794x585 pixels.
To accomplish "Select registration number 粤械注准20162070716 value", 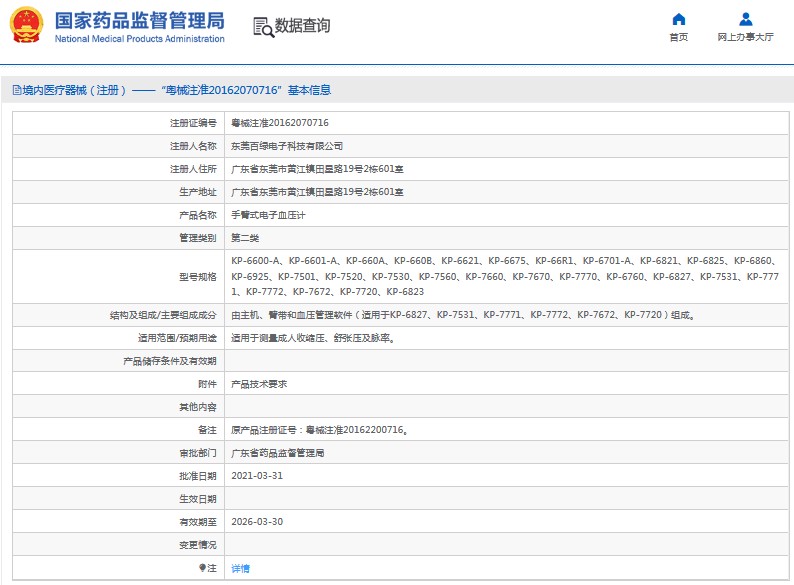I will tap(280, 123).
